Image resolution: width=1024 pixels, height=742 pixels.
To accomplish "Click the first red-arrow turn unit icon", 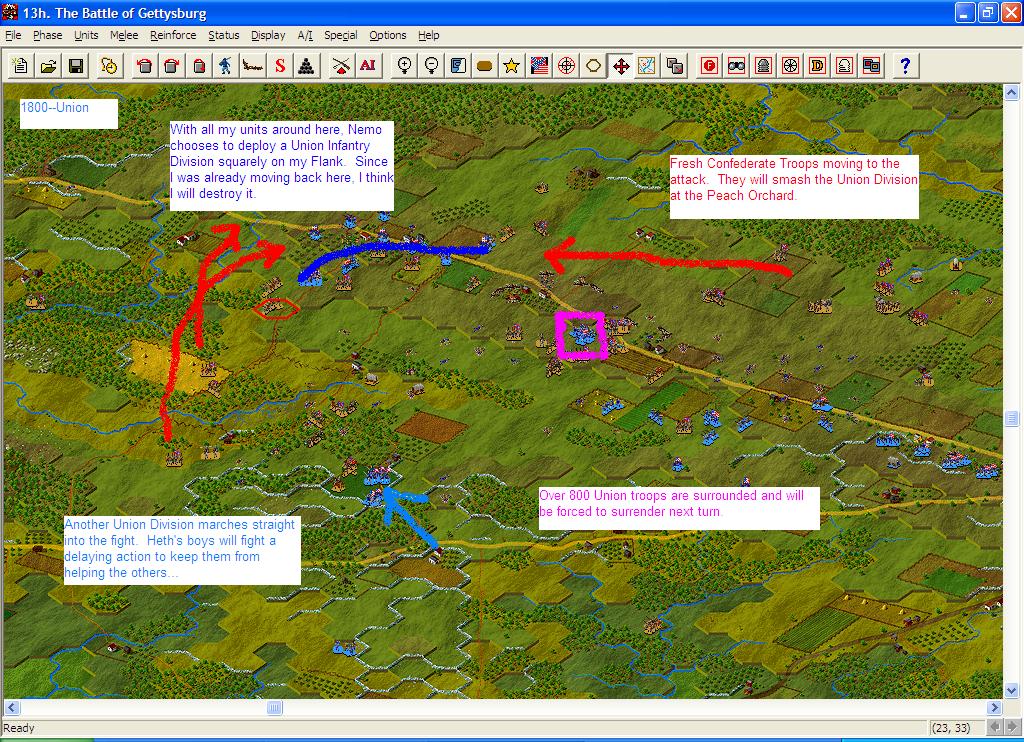I will (144, 65).
